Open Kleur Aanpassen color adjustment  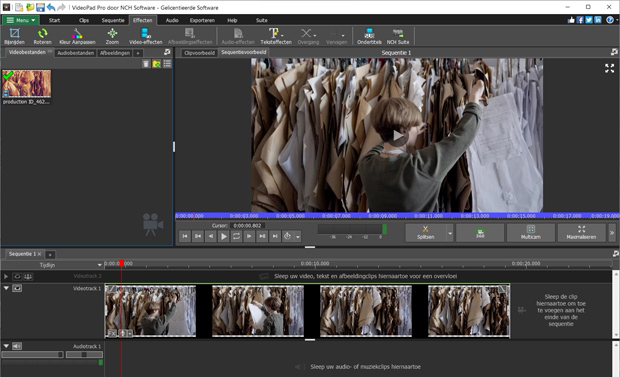pyautogui.click(x=77, y=36)
